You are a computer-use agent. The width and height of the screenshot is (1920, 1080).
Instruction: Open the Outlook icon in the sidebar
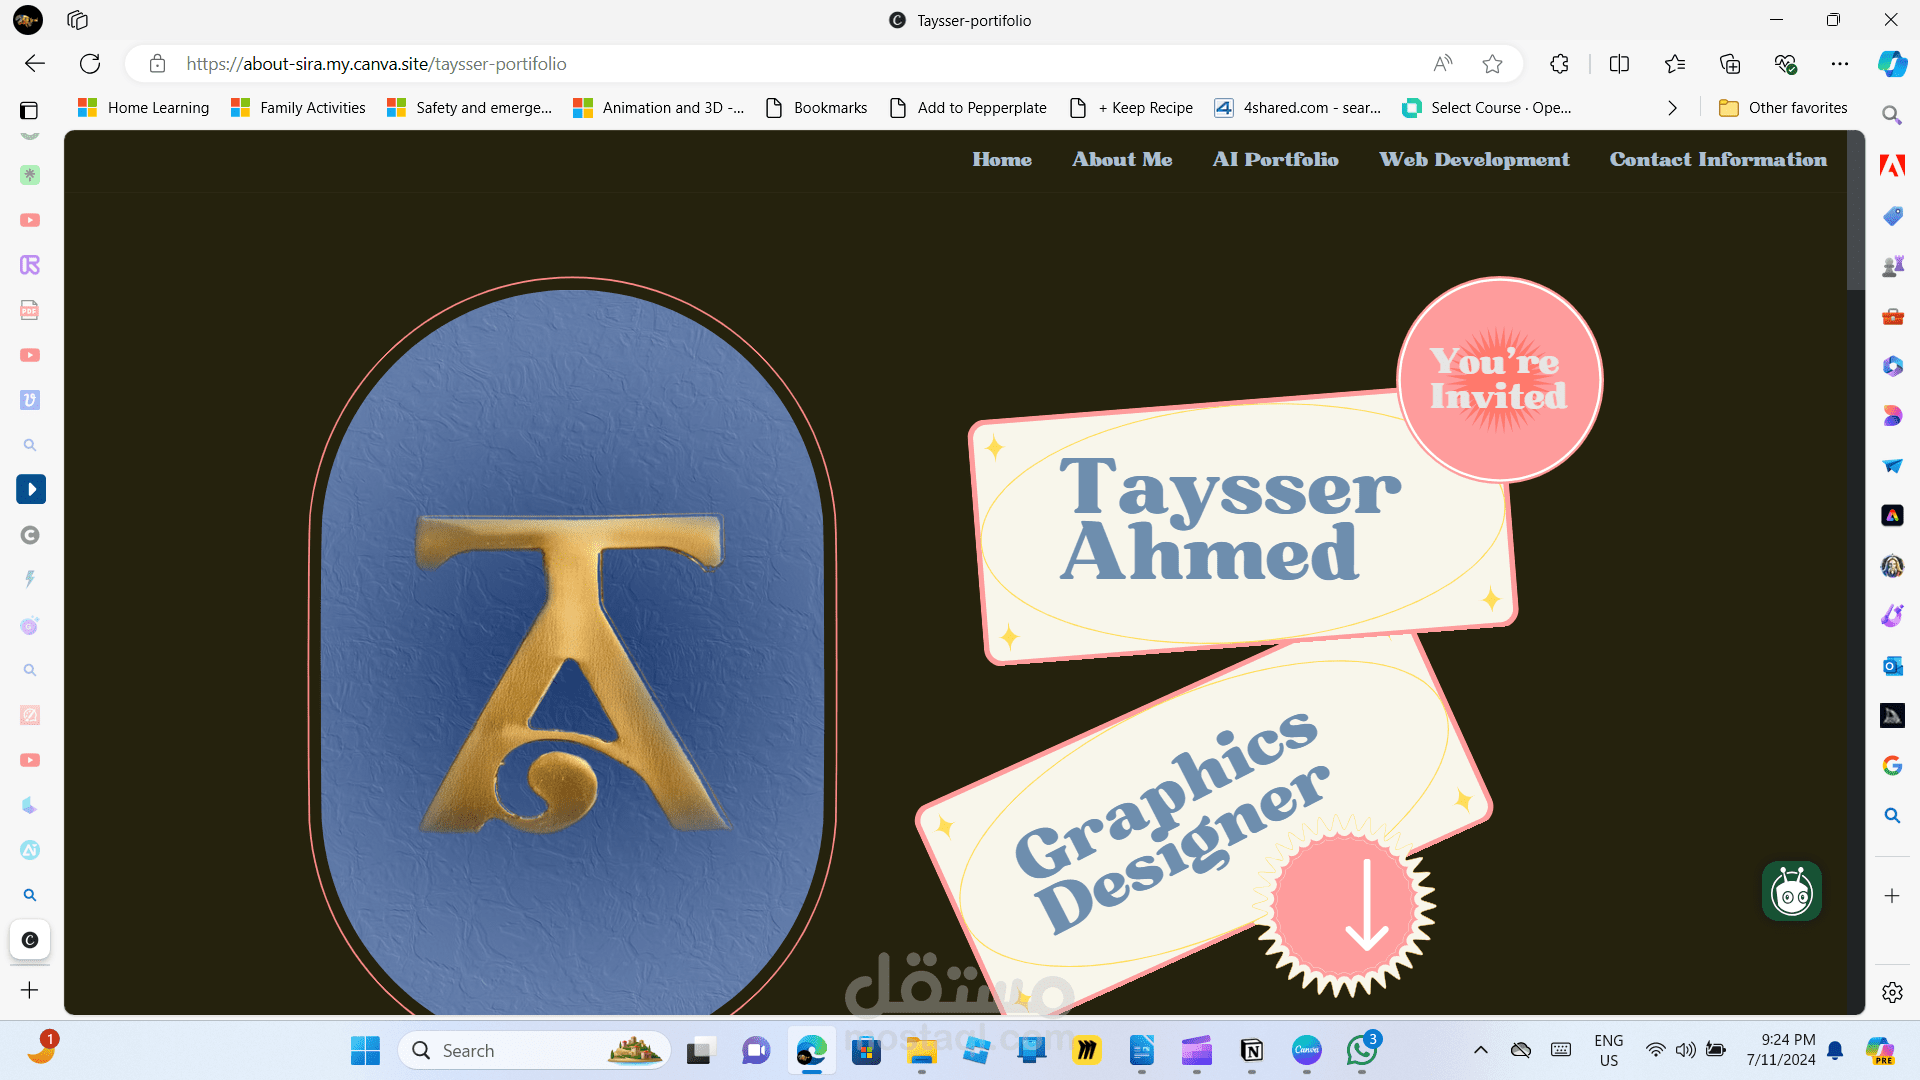click(x=1892, y=666)
